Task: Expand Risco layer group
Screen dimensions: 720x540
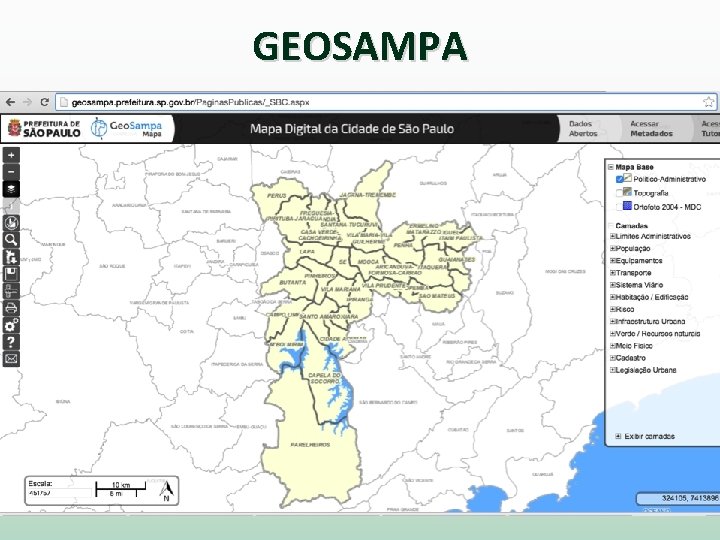Action: (x=613, y=309)
